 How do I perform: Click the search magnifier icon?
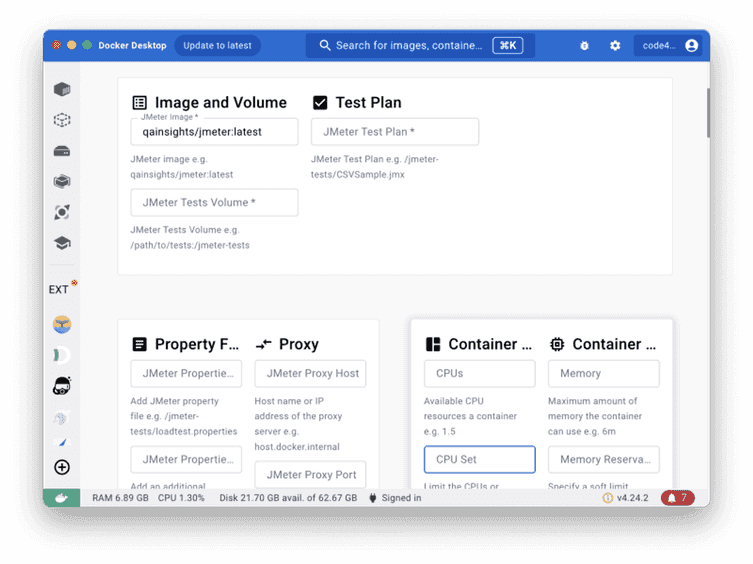tap(325, 46)
